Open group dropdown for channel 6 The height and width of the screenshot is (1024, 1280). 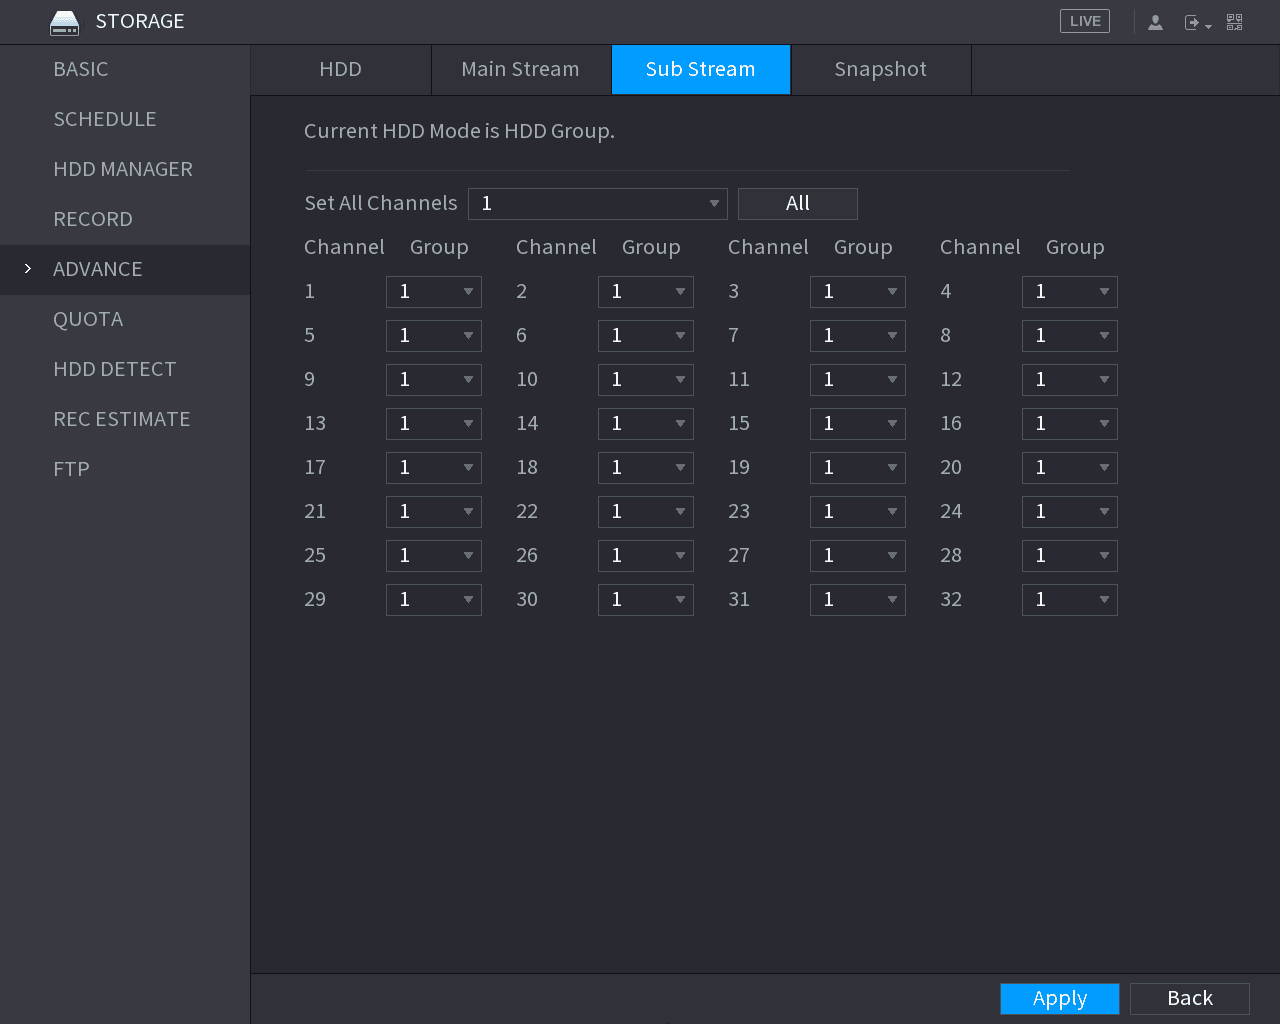[x=646, y=336]
